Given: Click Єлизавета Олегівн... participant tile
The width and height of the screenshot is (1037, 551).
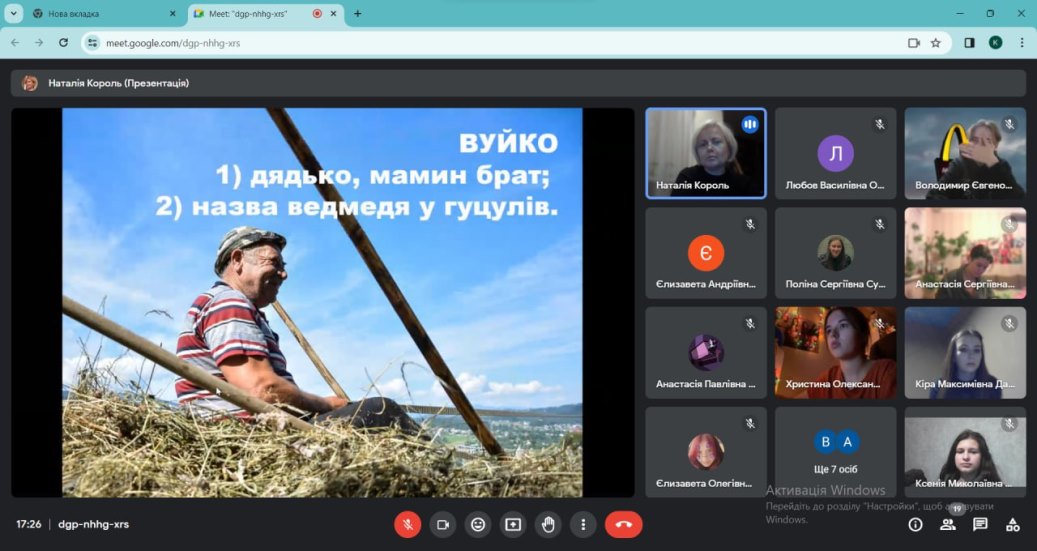Looking at the screenshot, I should (706, 452).
